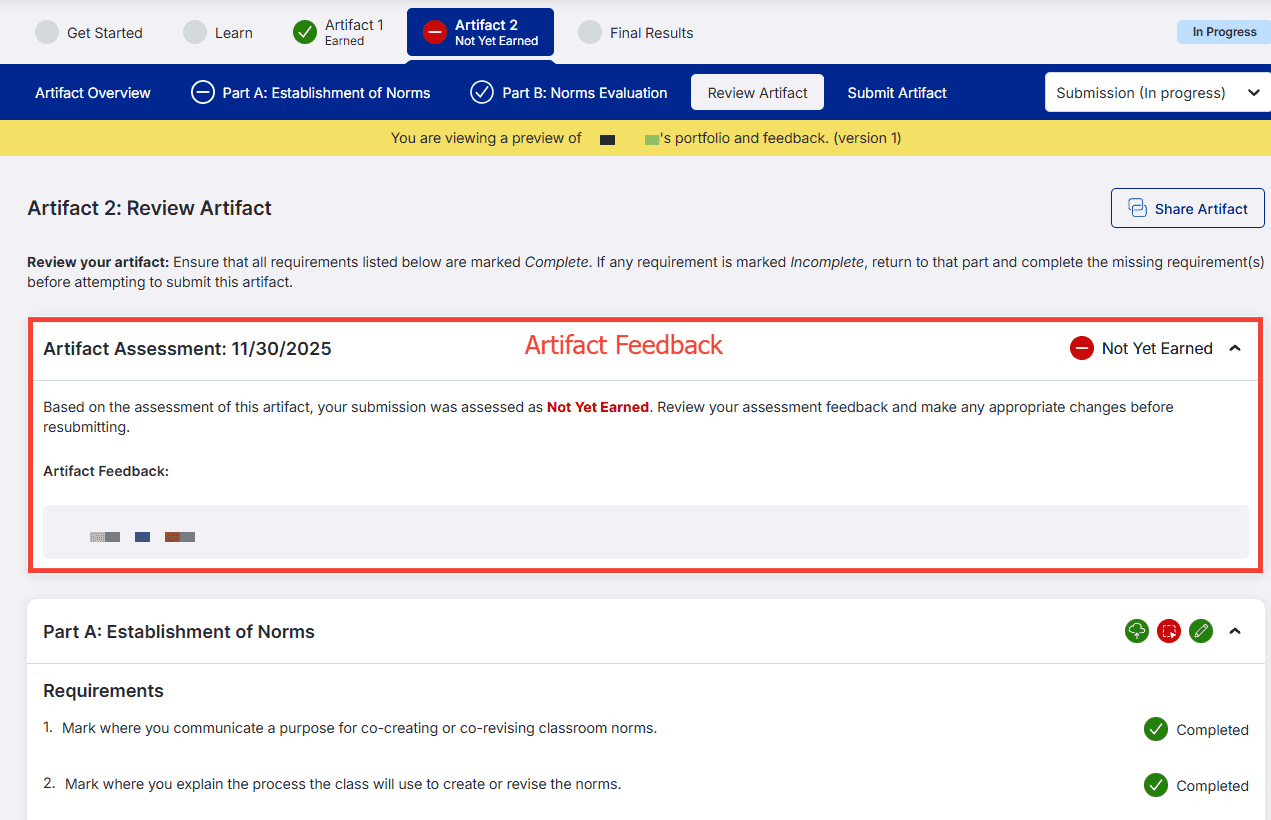The height and width of the screenshot is (820, 1271).
Task: Click the Part B checkmark circle icon
Action: pos(482,93)
